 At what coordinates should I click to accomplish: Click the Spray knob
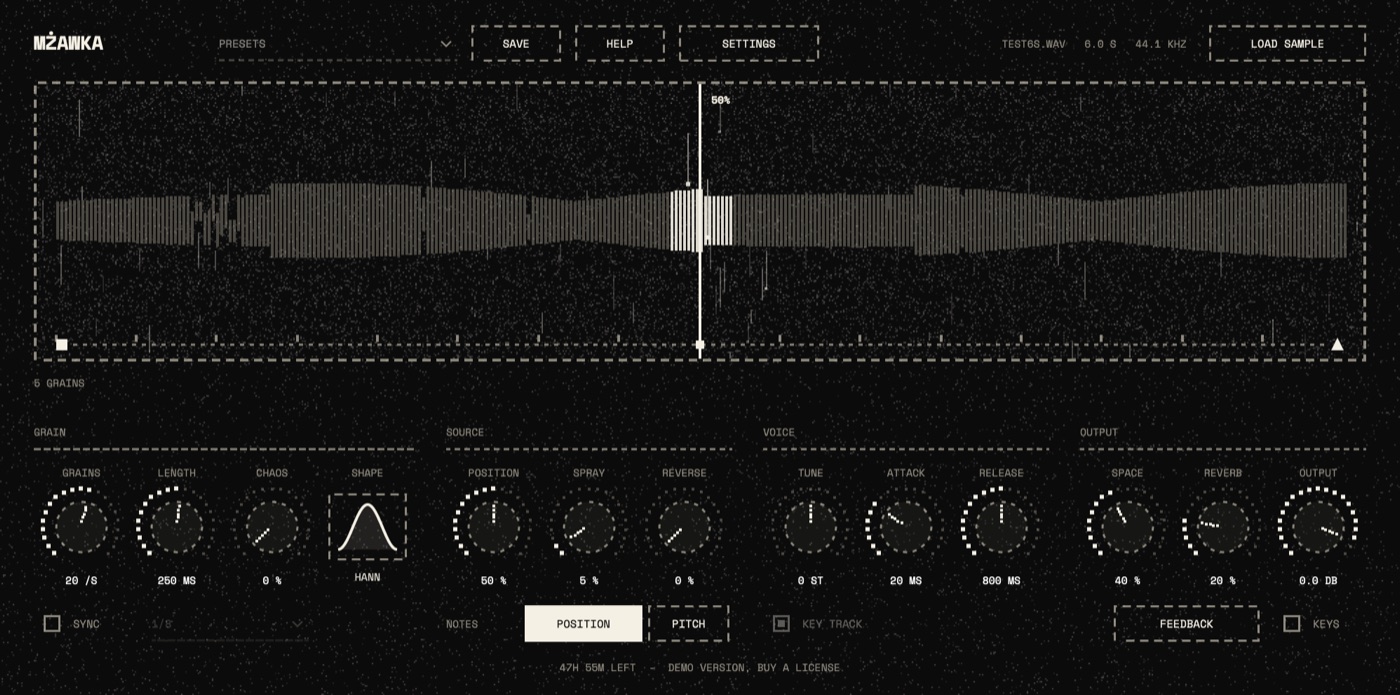coord(588,526)
